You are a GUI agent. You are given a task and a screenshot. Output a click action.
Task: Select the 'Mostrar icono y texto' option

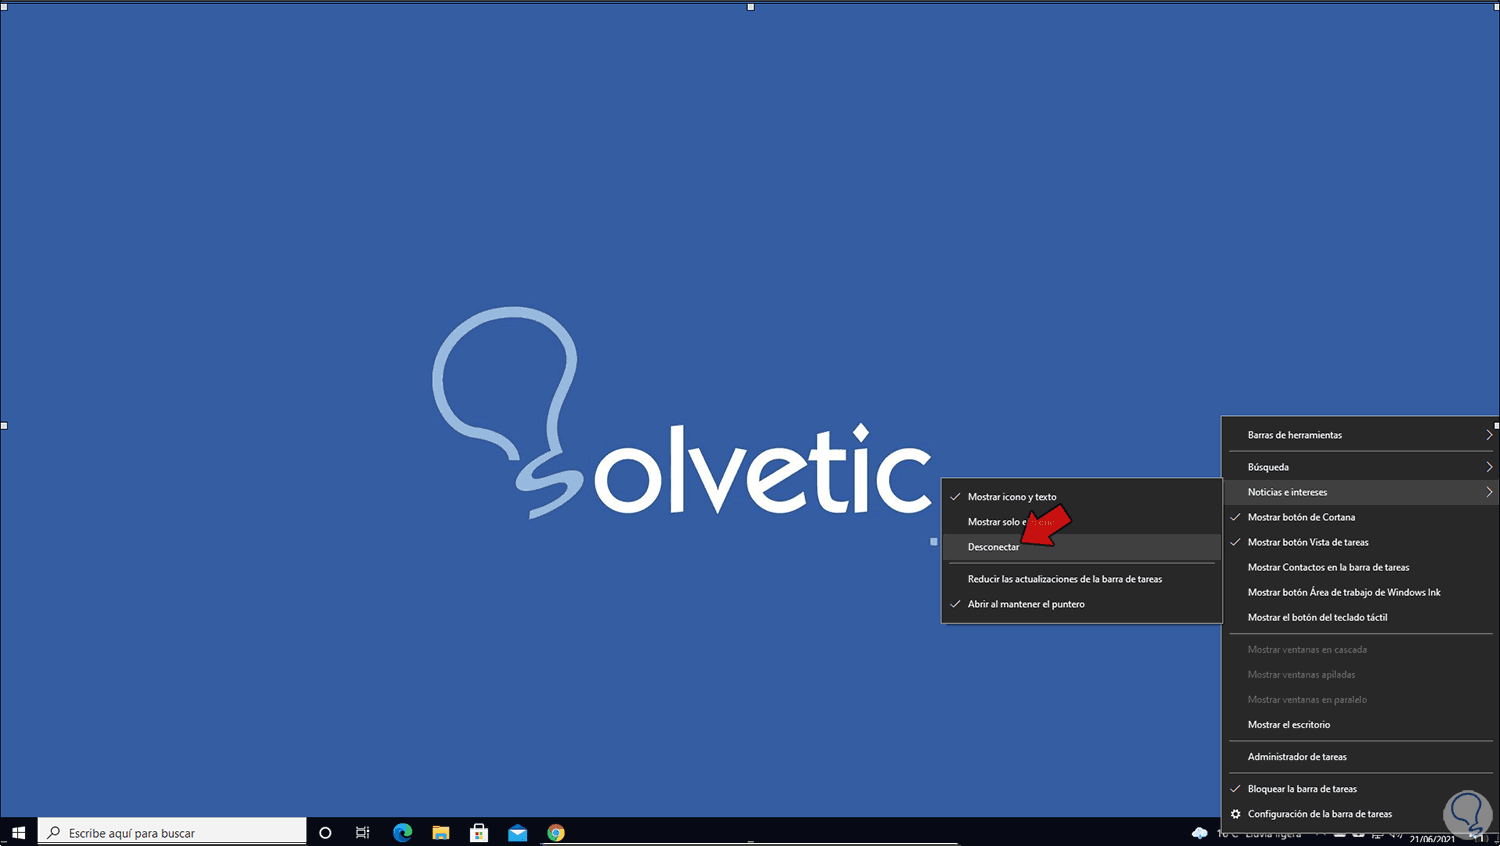tap(1082, 497)
